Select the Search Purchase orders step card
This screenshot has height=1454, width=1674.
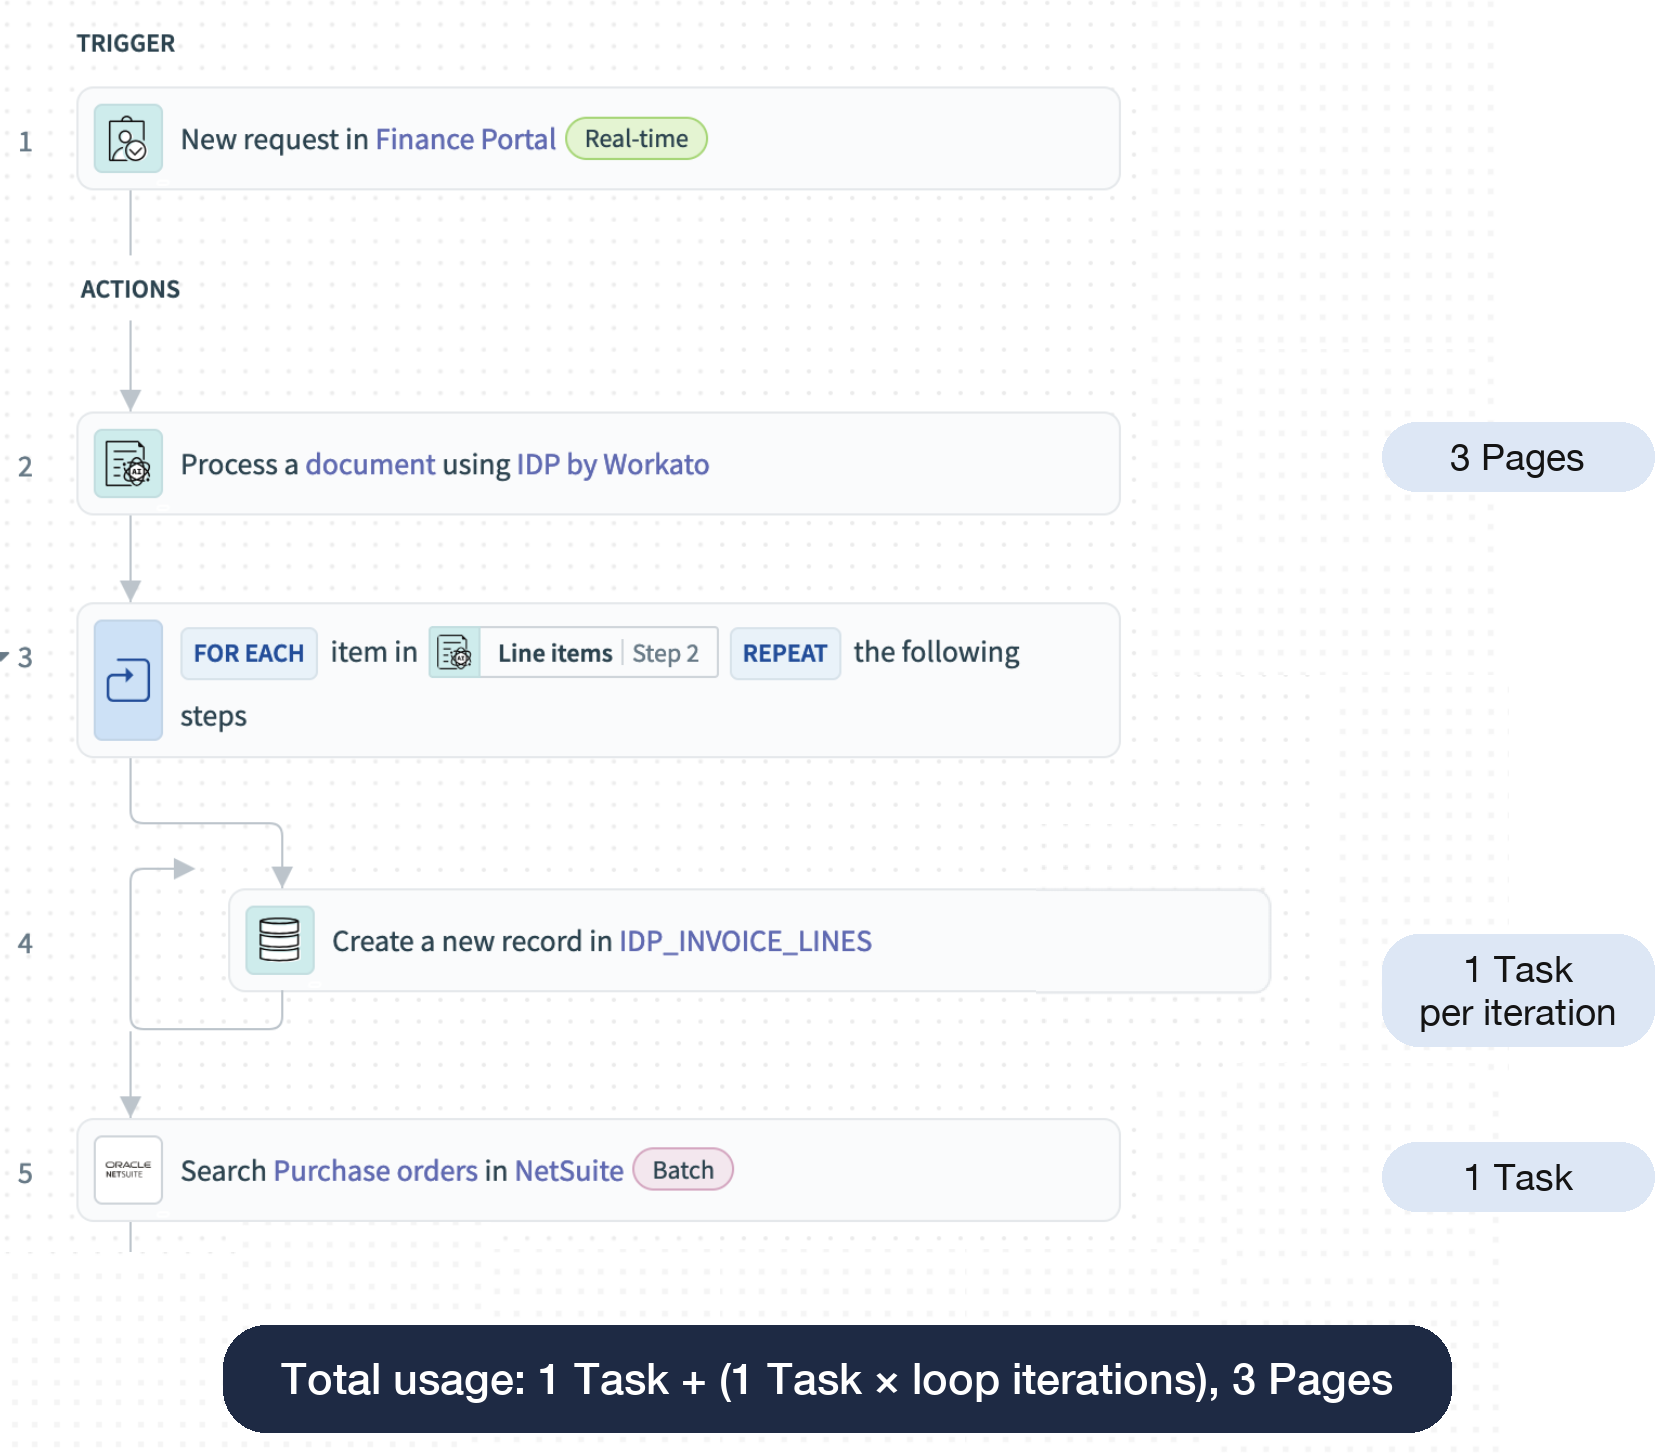599,1170
